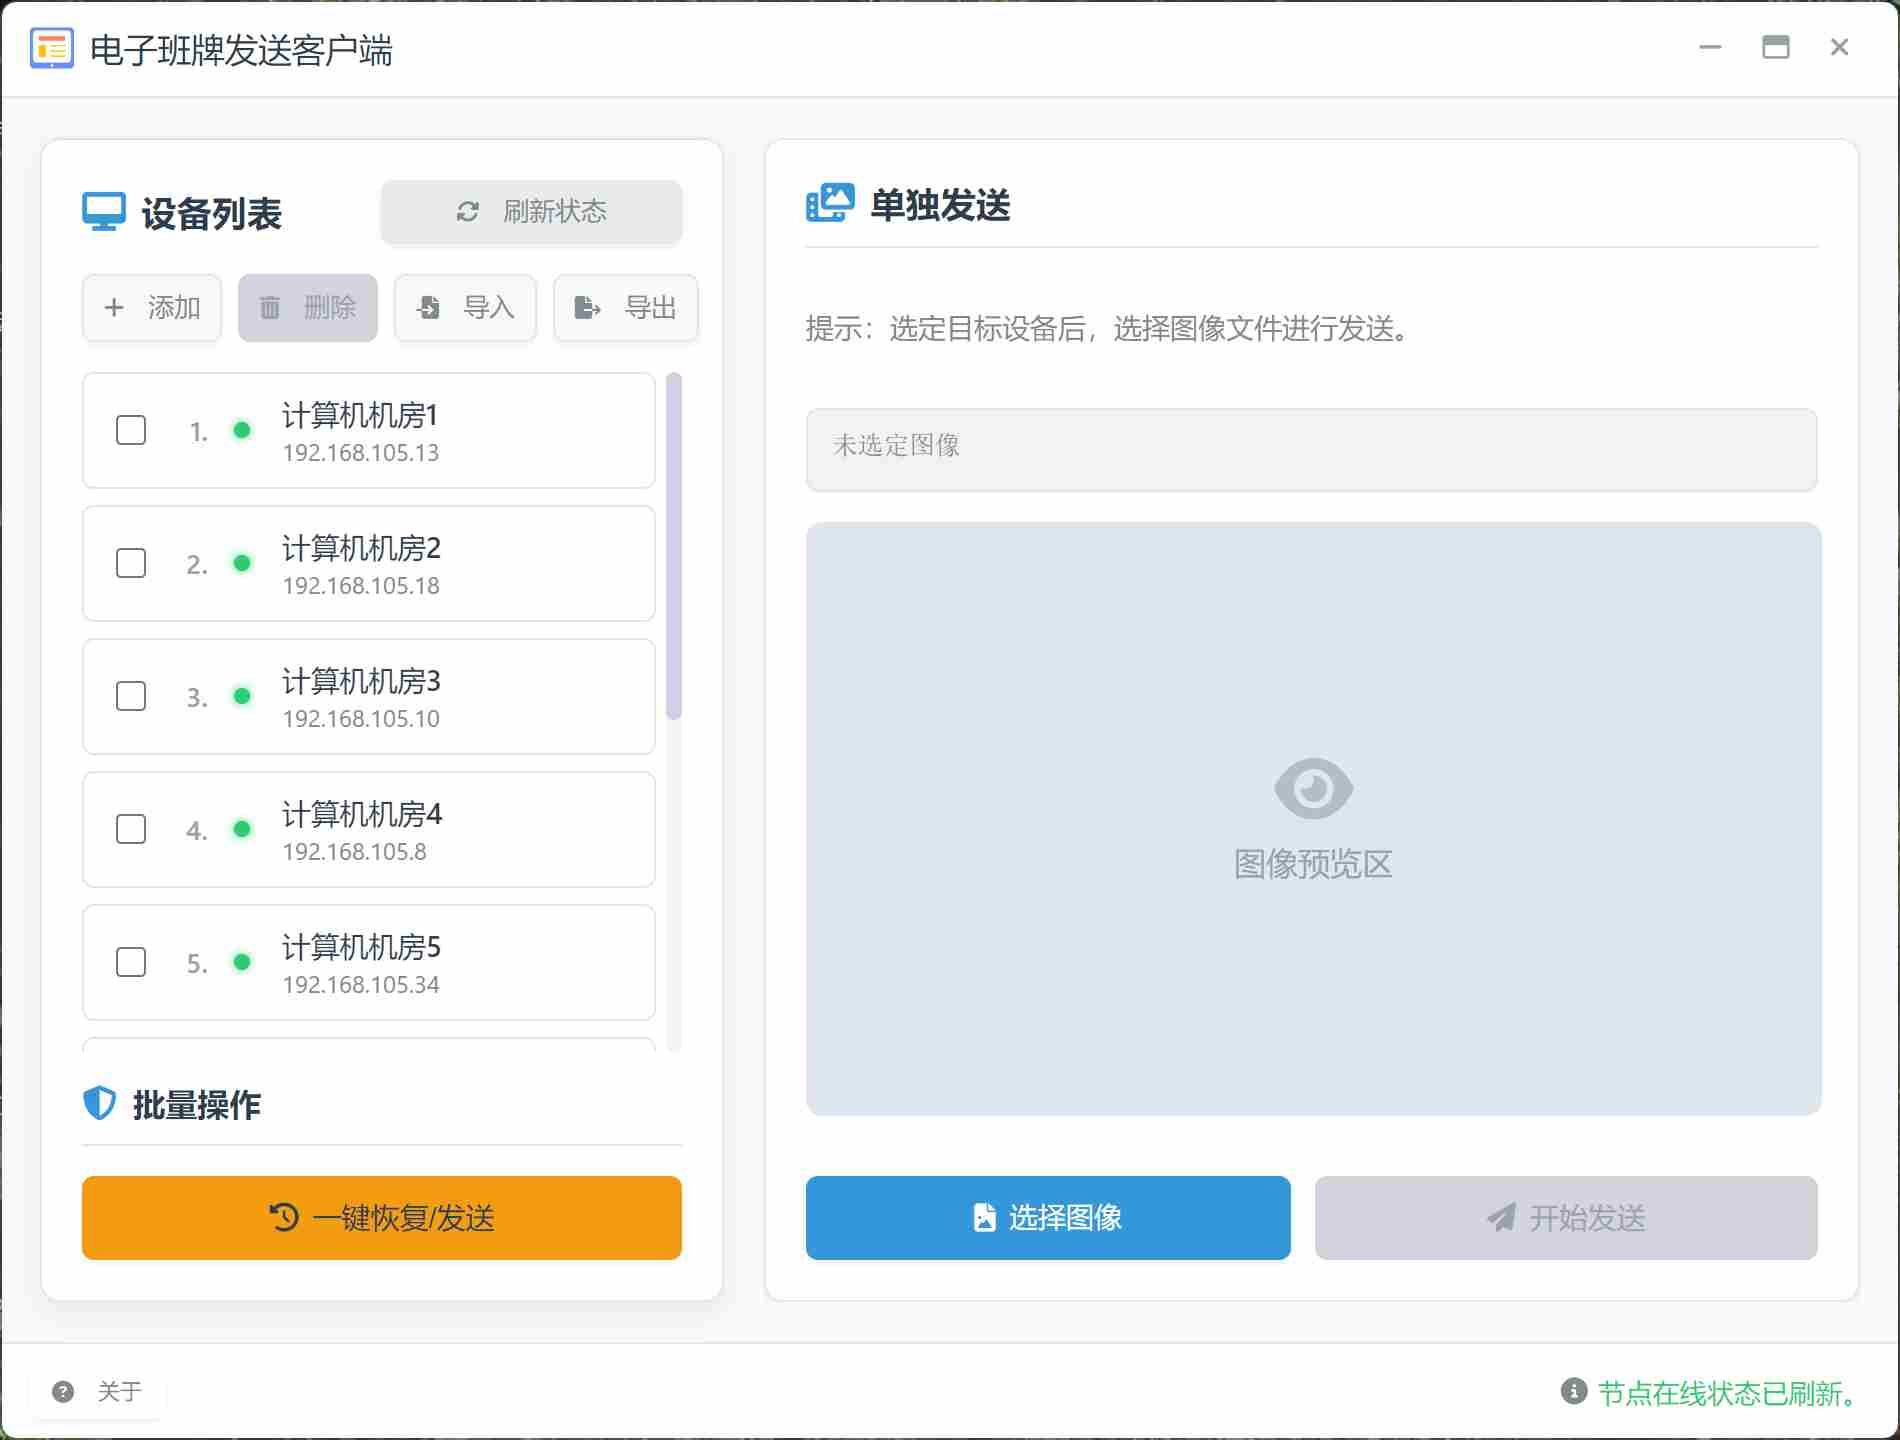Viewport: 1900px width, 1440px height.
Task: Click the shield icon beside 批量操作
Action: pos(99,1105)
